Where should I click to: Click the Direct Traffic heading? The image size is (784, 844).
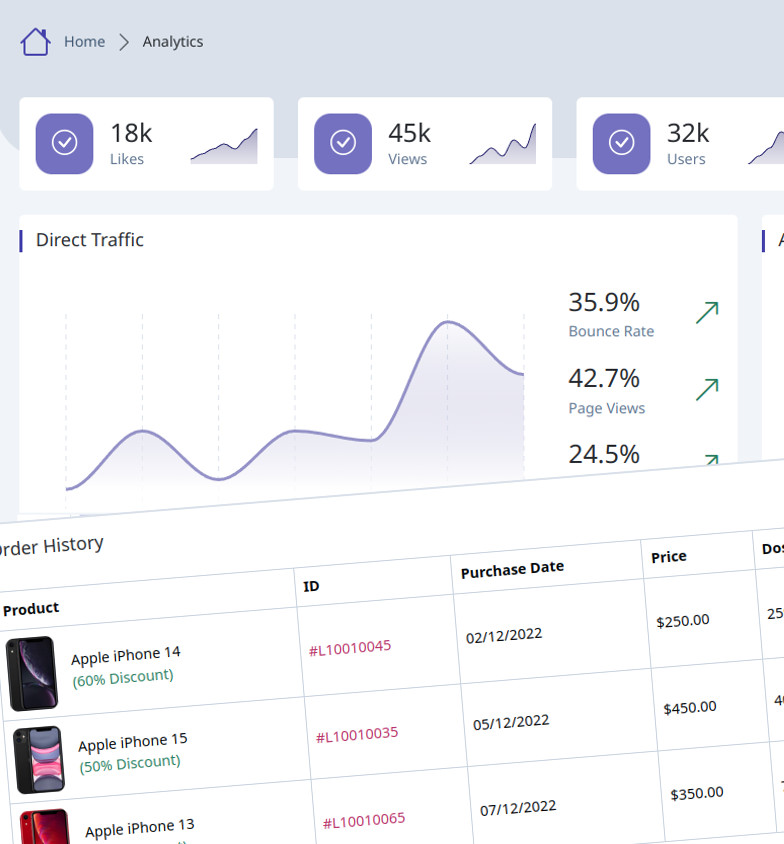click(x=90, y=240)
